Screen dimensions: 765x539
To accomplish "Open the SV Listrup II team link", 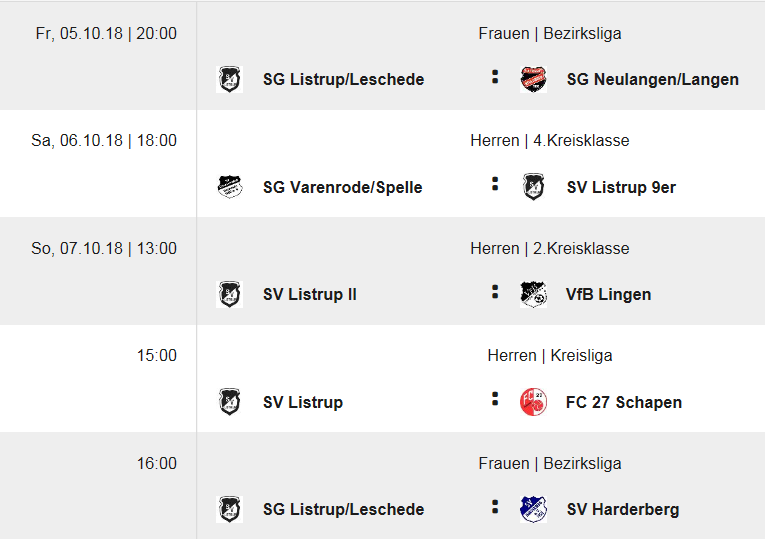I will click(x=309, y=294).
